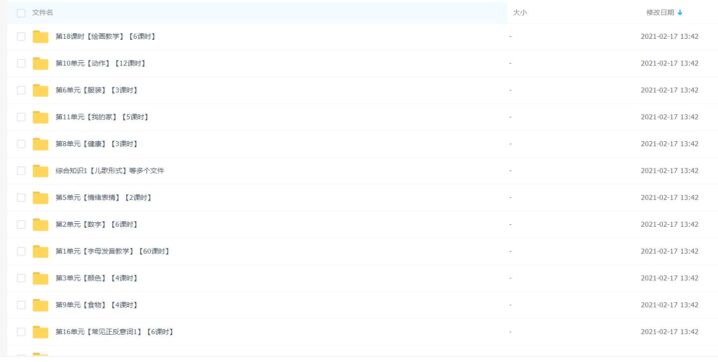Click folder icon of 第2单元【数字】
Viewport: 718px width, 362px height.
click(x=40, y=225)
